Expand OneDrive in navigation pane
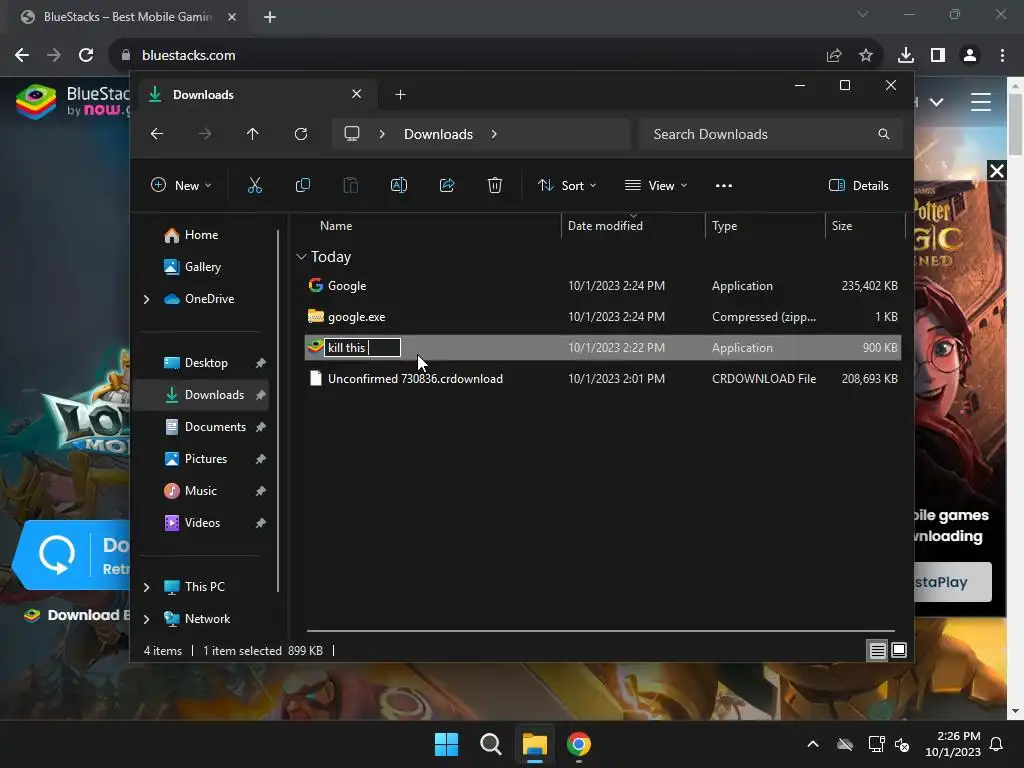Viewport: 1024px width, 768px height. [x=146, y=299]
